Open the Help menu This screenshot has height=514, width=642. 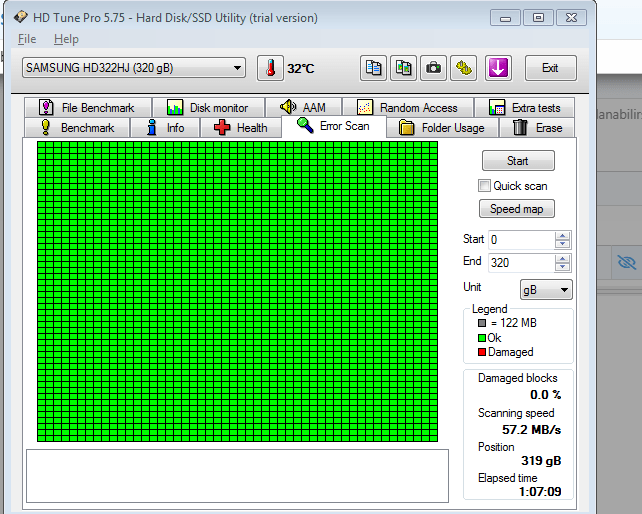pyautogui.click(x=66, y=39)
